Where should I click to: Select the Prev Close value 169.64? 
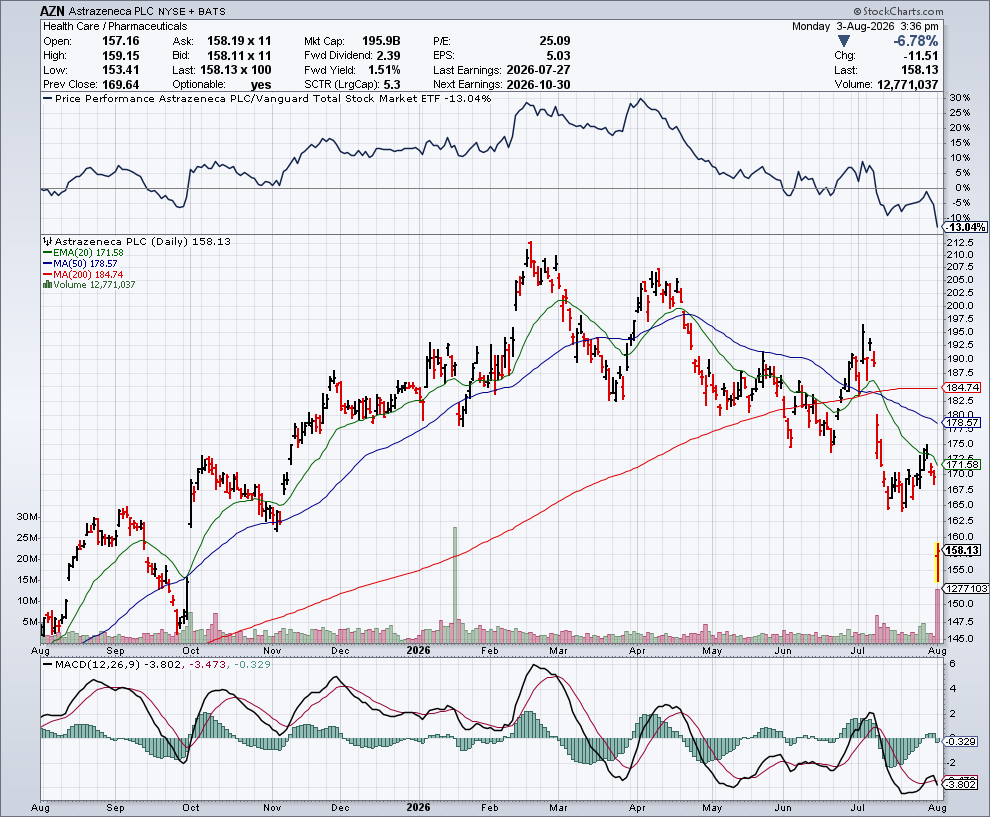point(121,85)
